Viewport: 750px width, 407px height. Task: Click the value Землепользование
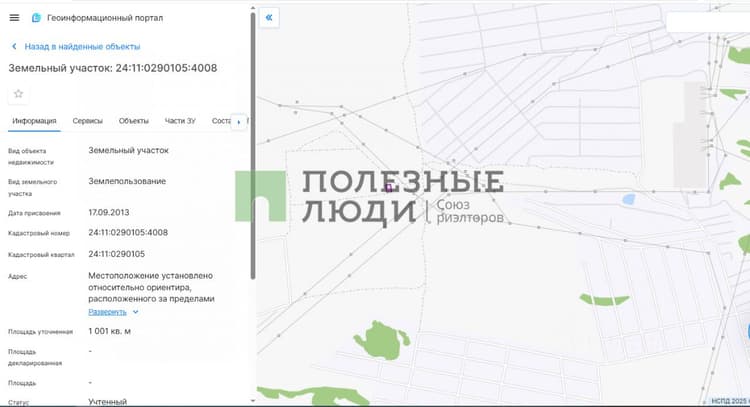click(127, 181)
